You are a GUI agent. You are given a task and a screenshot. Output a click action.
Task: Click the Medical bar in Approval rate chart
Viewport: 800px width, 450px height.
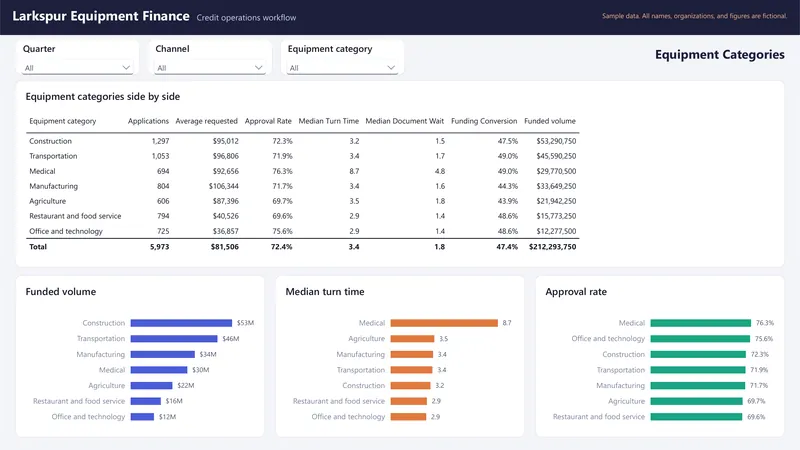pos(701,323)
